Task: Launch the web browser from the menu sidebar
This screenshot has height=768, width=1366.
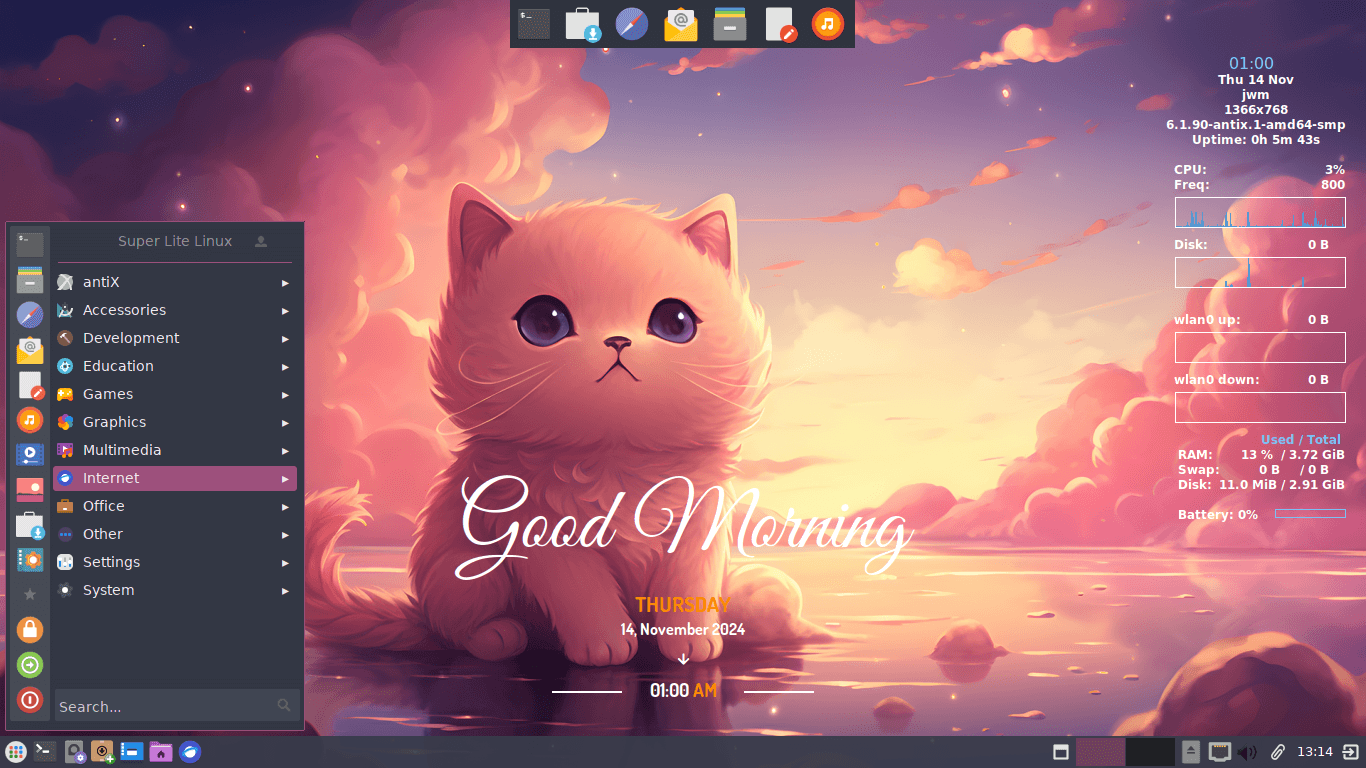Action: pyautogui.click(x=29, y=313)
